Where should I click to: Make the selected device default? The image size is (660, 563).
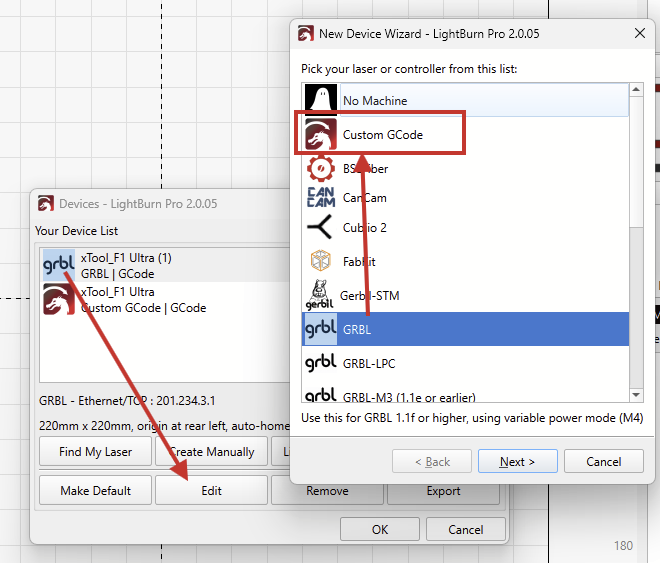click(x=96, y=490)
